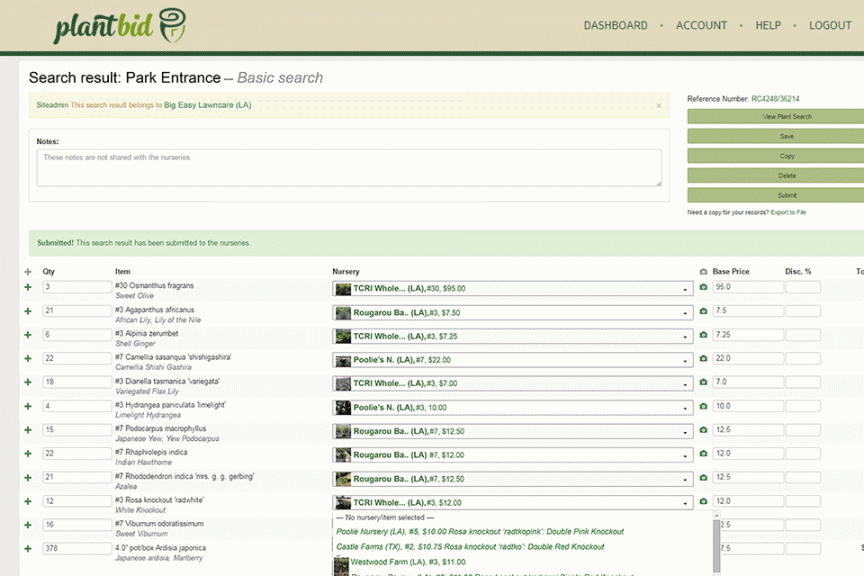This screenshot has height=576, width=864.
Task: Open the DASHBOARD menu item
Action: tap(615, 25)
